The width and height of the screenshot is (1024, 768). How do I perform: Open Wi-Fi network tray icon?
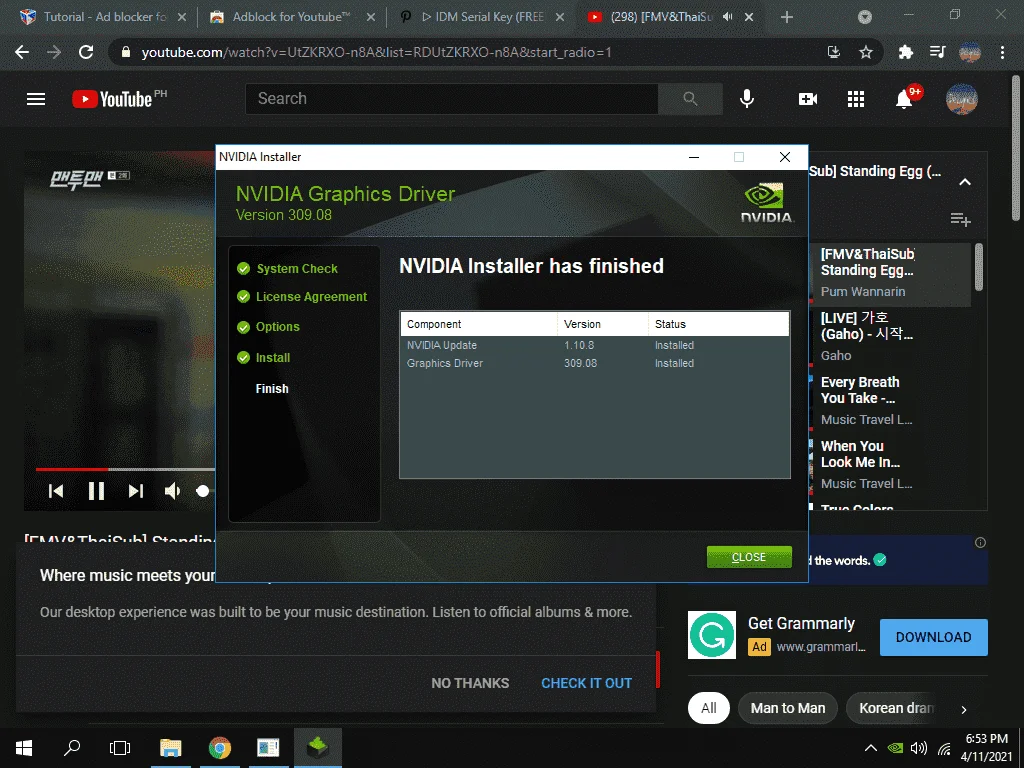pos(944,748)
